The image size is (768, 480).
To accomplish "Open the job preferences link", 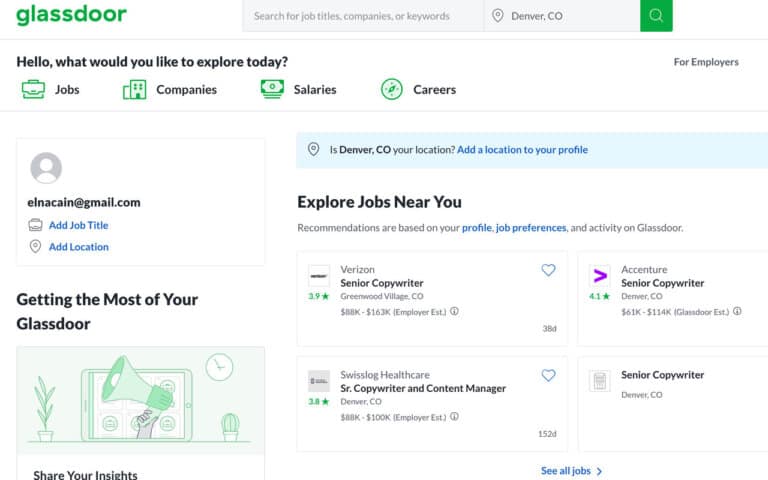I will click(x=531, y=228).
